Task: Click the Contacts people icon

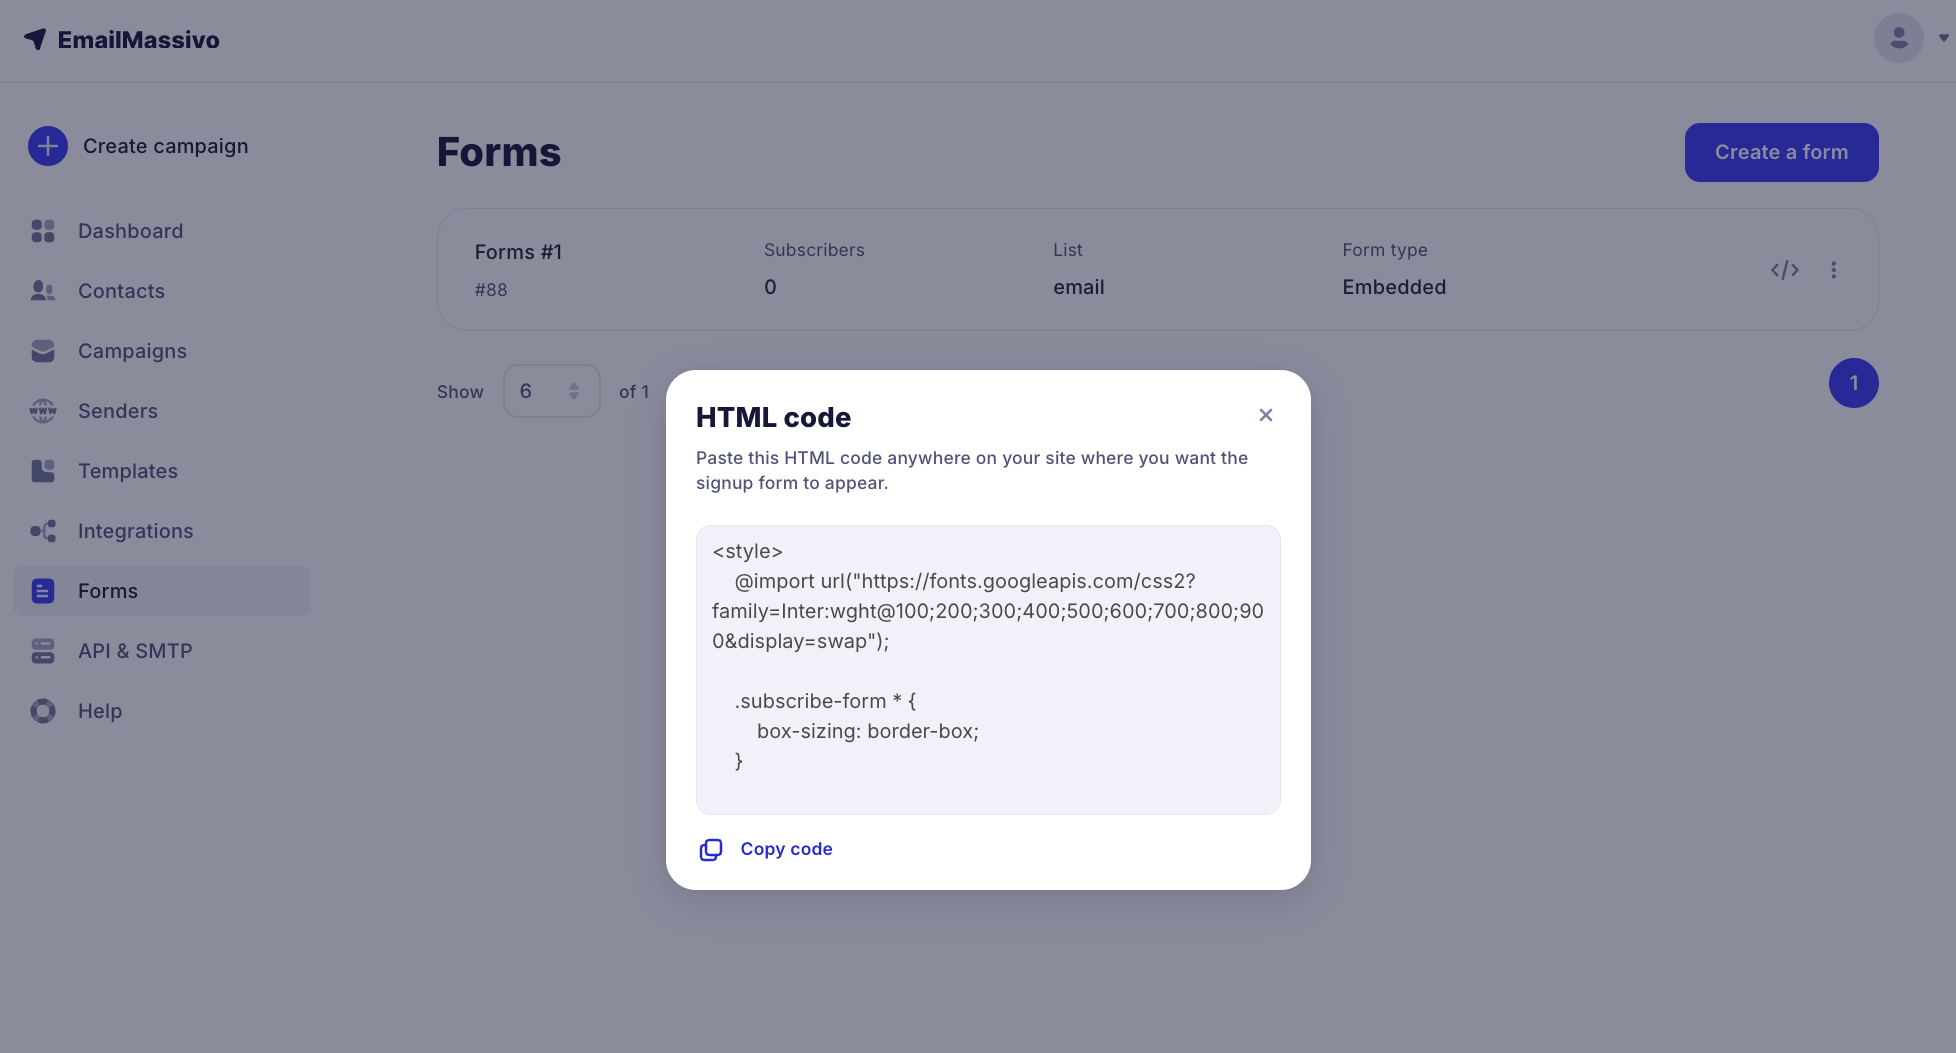Action: tap(43, 291)
